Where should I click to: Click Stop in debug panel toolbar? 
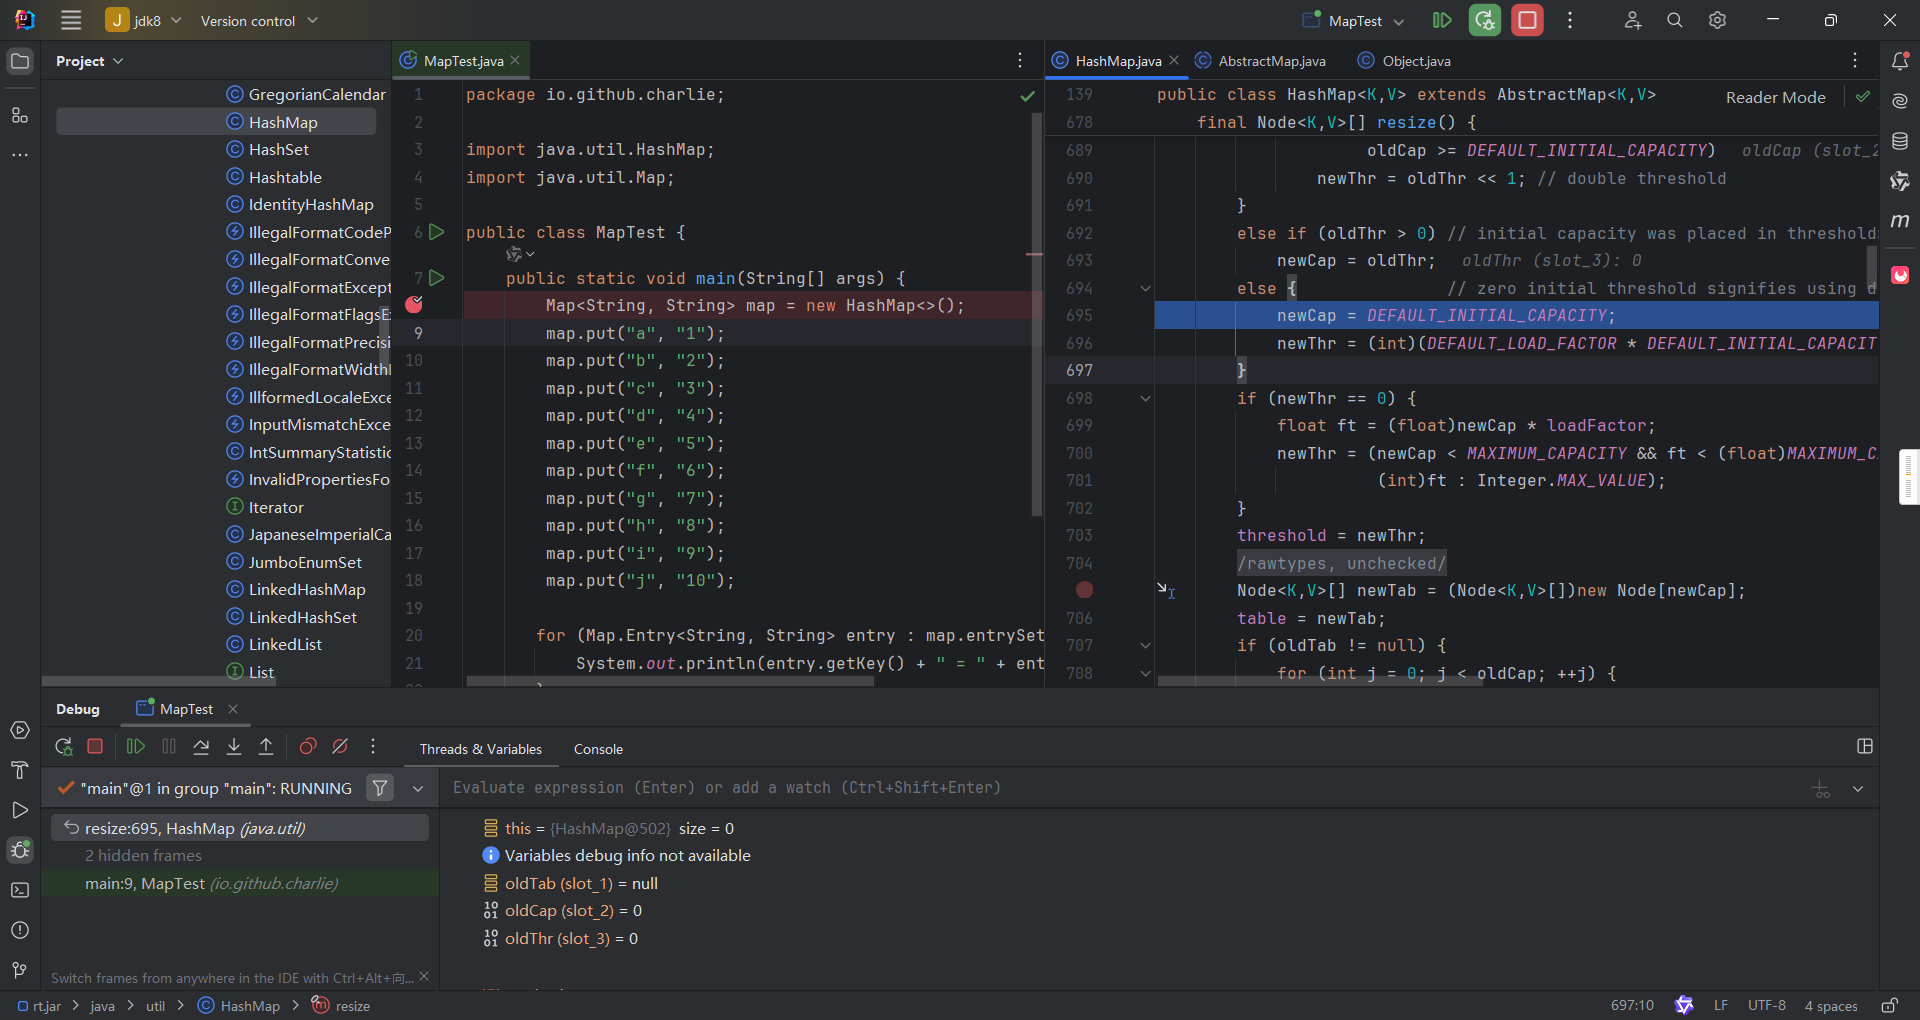[95, 746]
